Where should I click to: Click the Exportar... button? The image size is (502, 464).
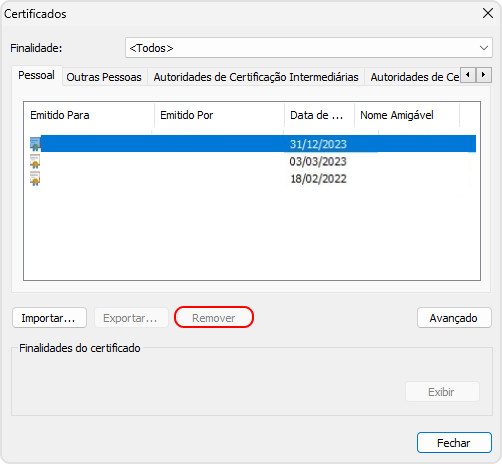(x=131, y=318)
